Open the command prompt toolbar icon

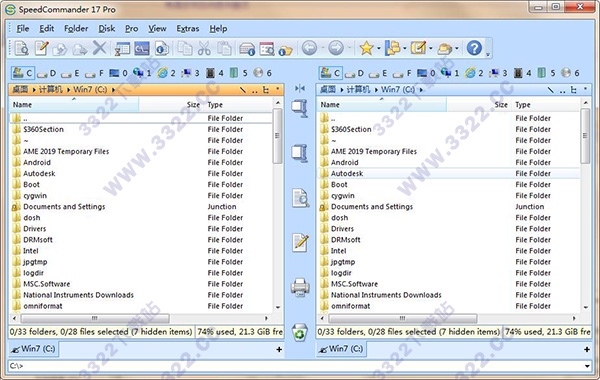[141, 49]
